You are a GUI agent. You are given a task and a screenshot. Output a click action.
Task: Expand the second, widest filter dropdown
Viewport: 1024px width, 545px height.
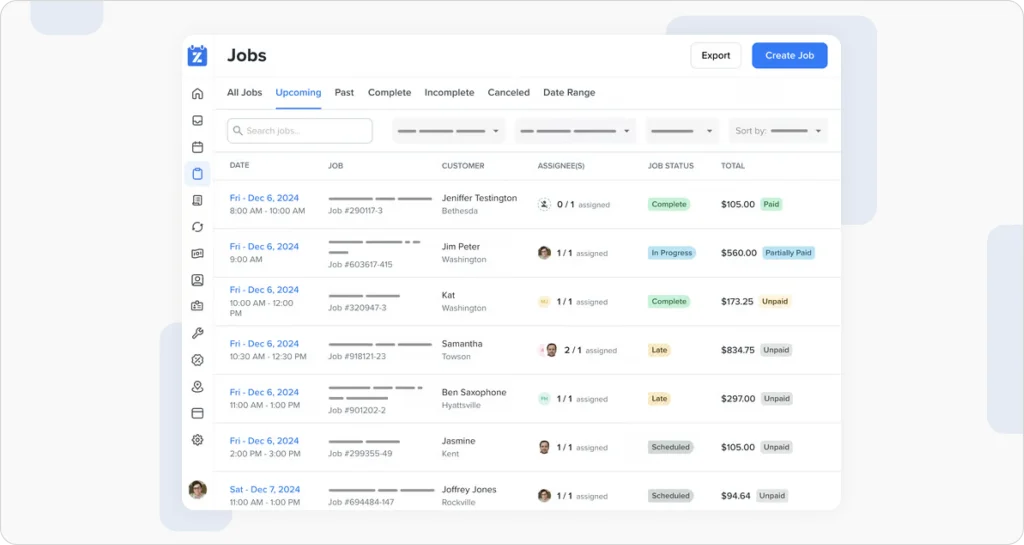(x=575, y=131)
